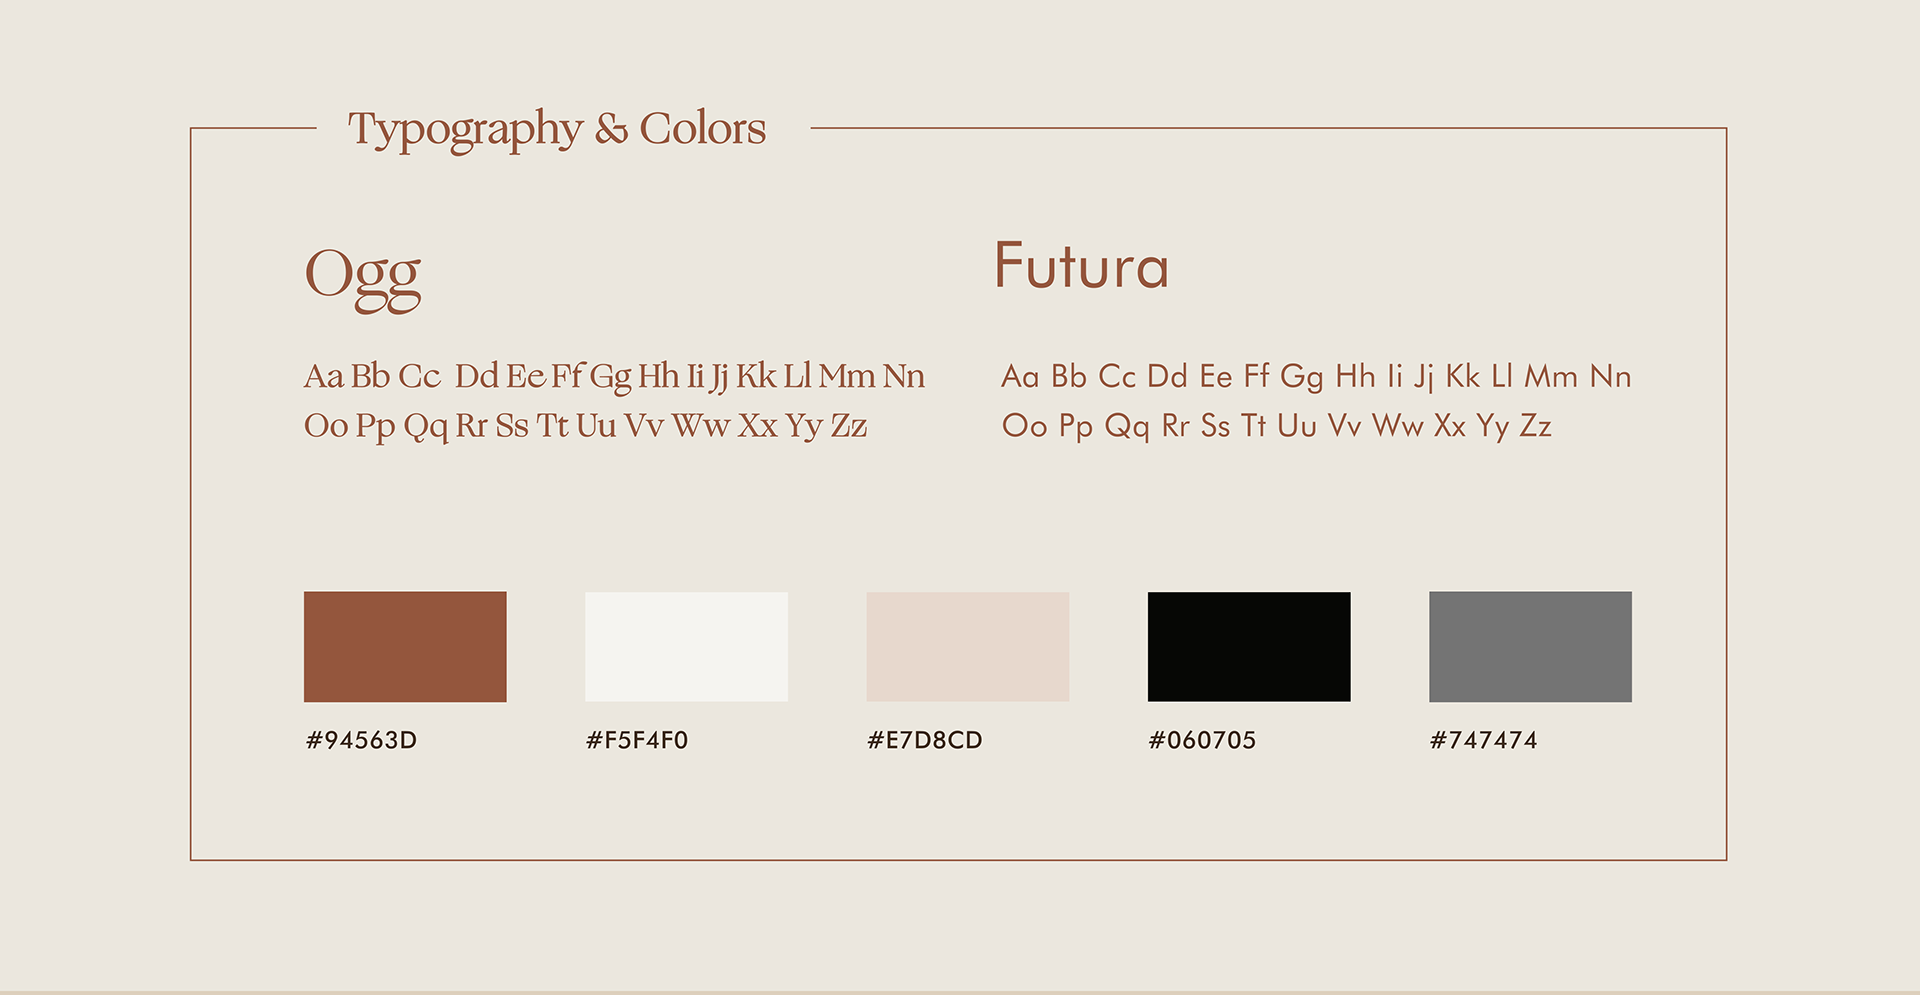Click the ampersand in the title
This screenshot has height=995, width=1920.
[x=611, y=130]
